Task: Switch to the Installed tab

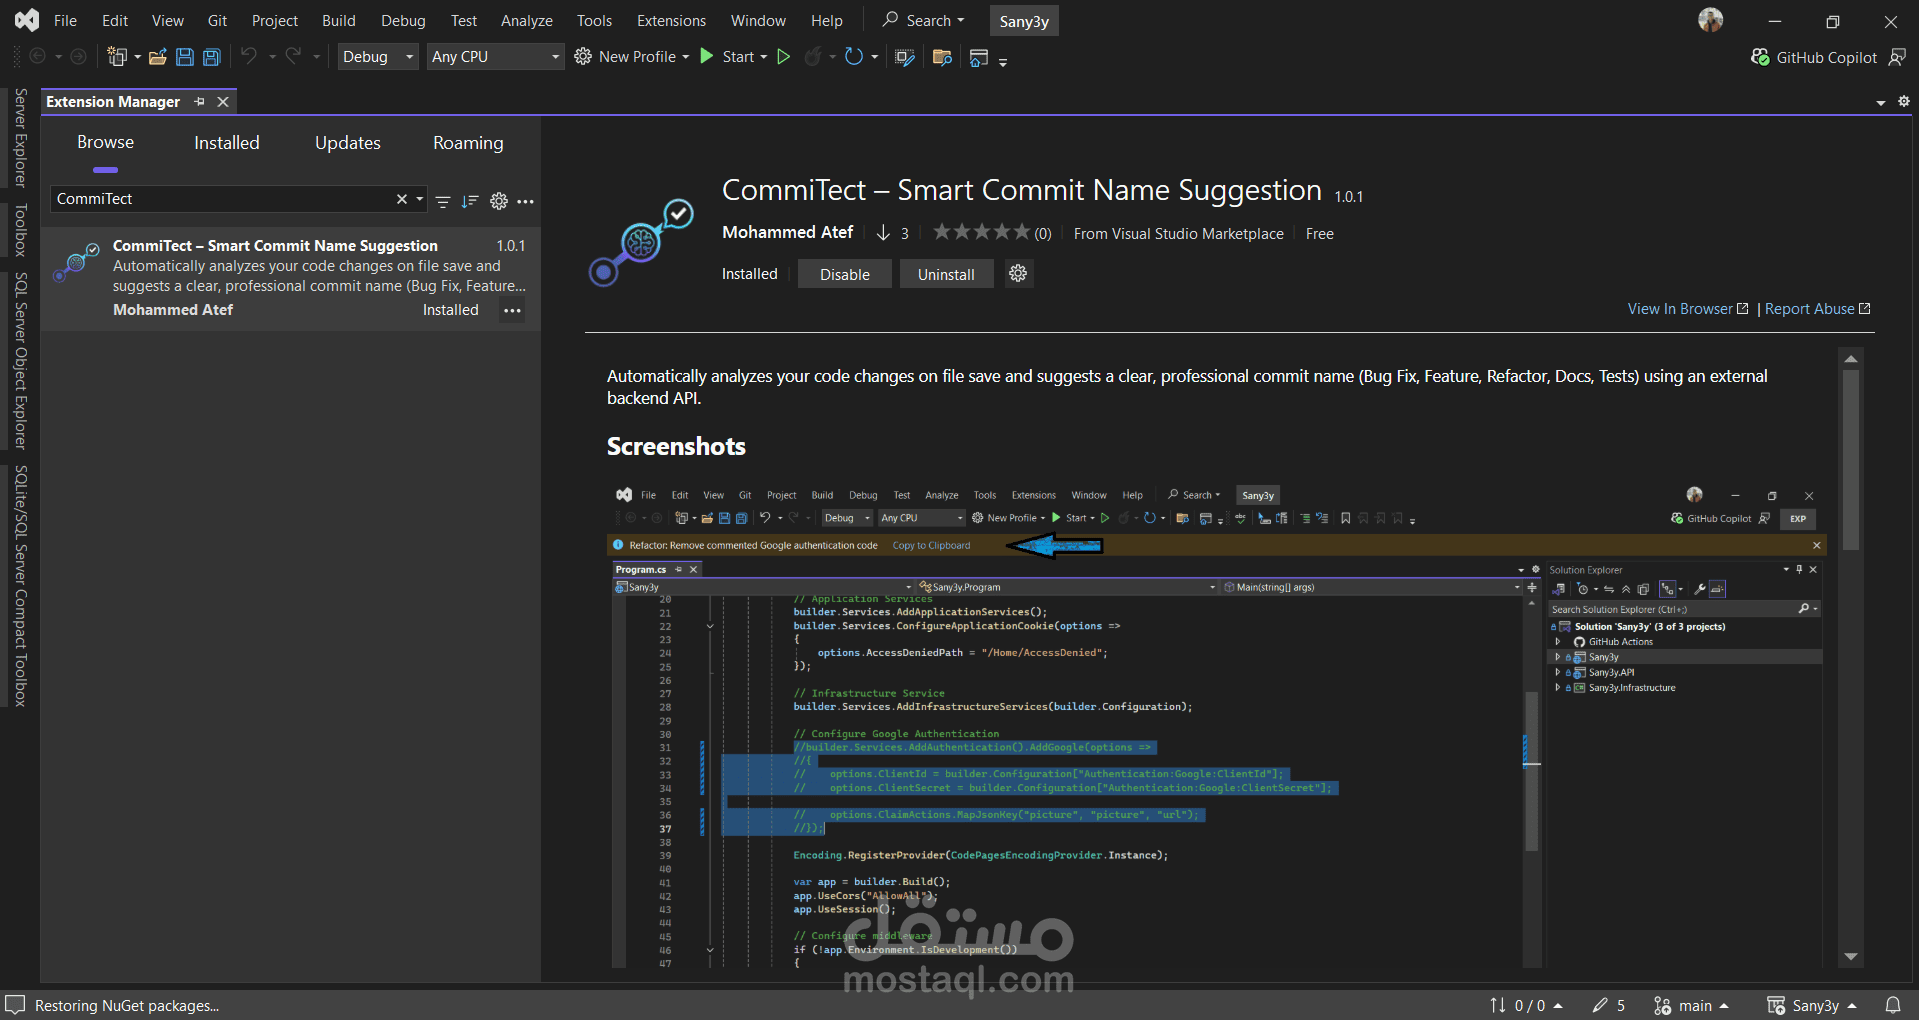Action: click(x=226, y=143)
